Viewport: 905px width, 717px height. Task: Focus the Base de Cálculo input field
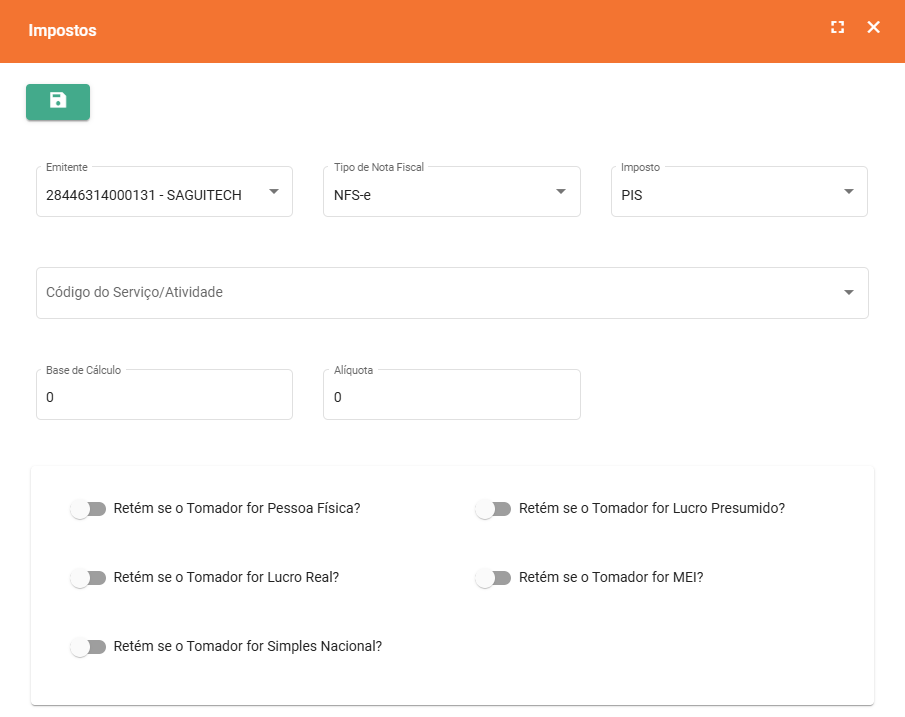(164, 397)
